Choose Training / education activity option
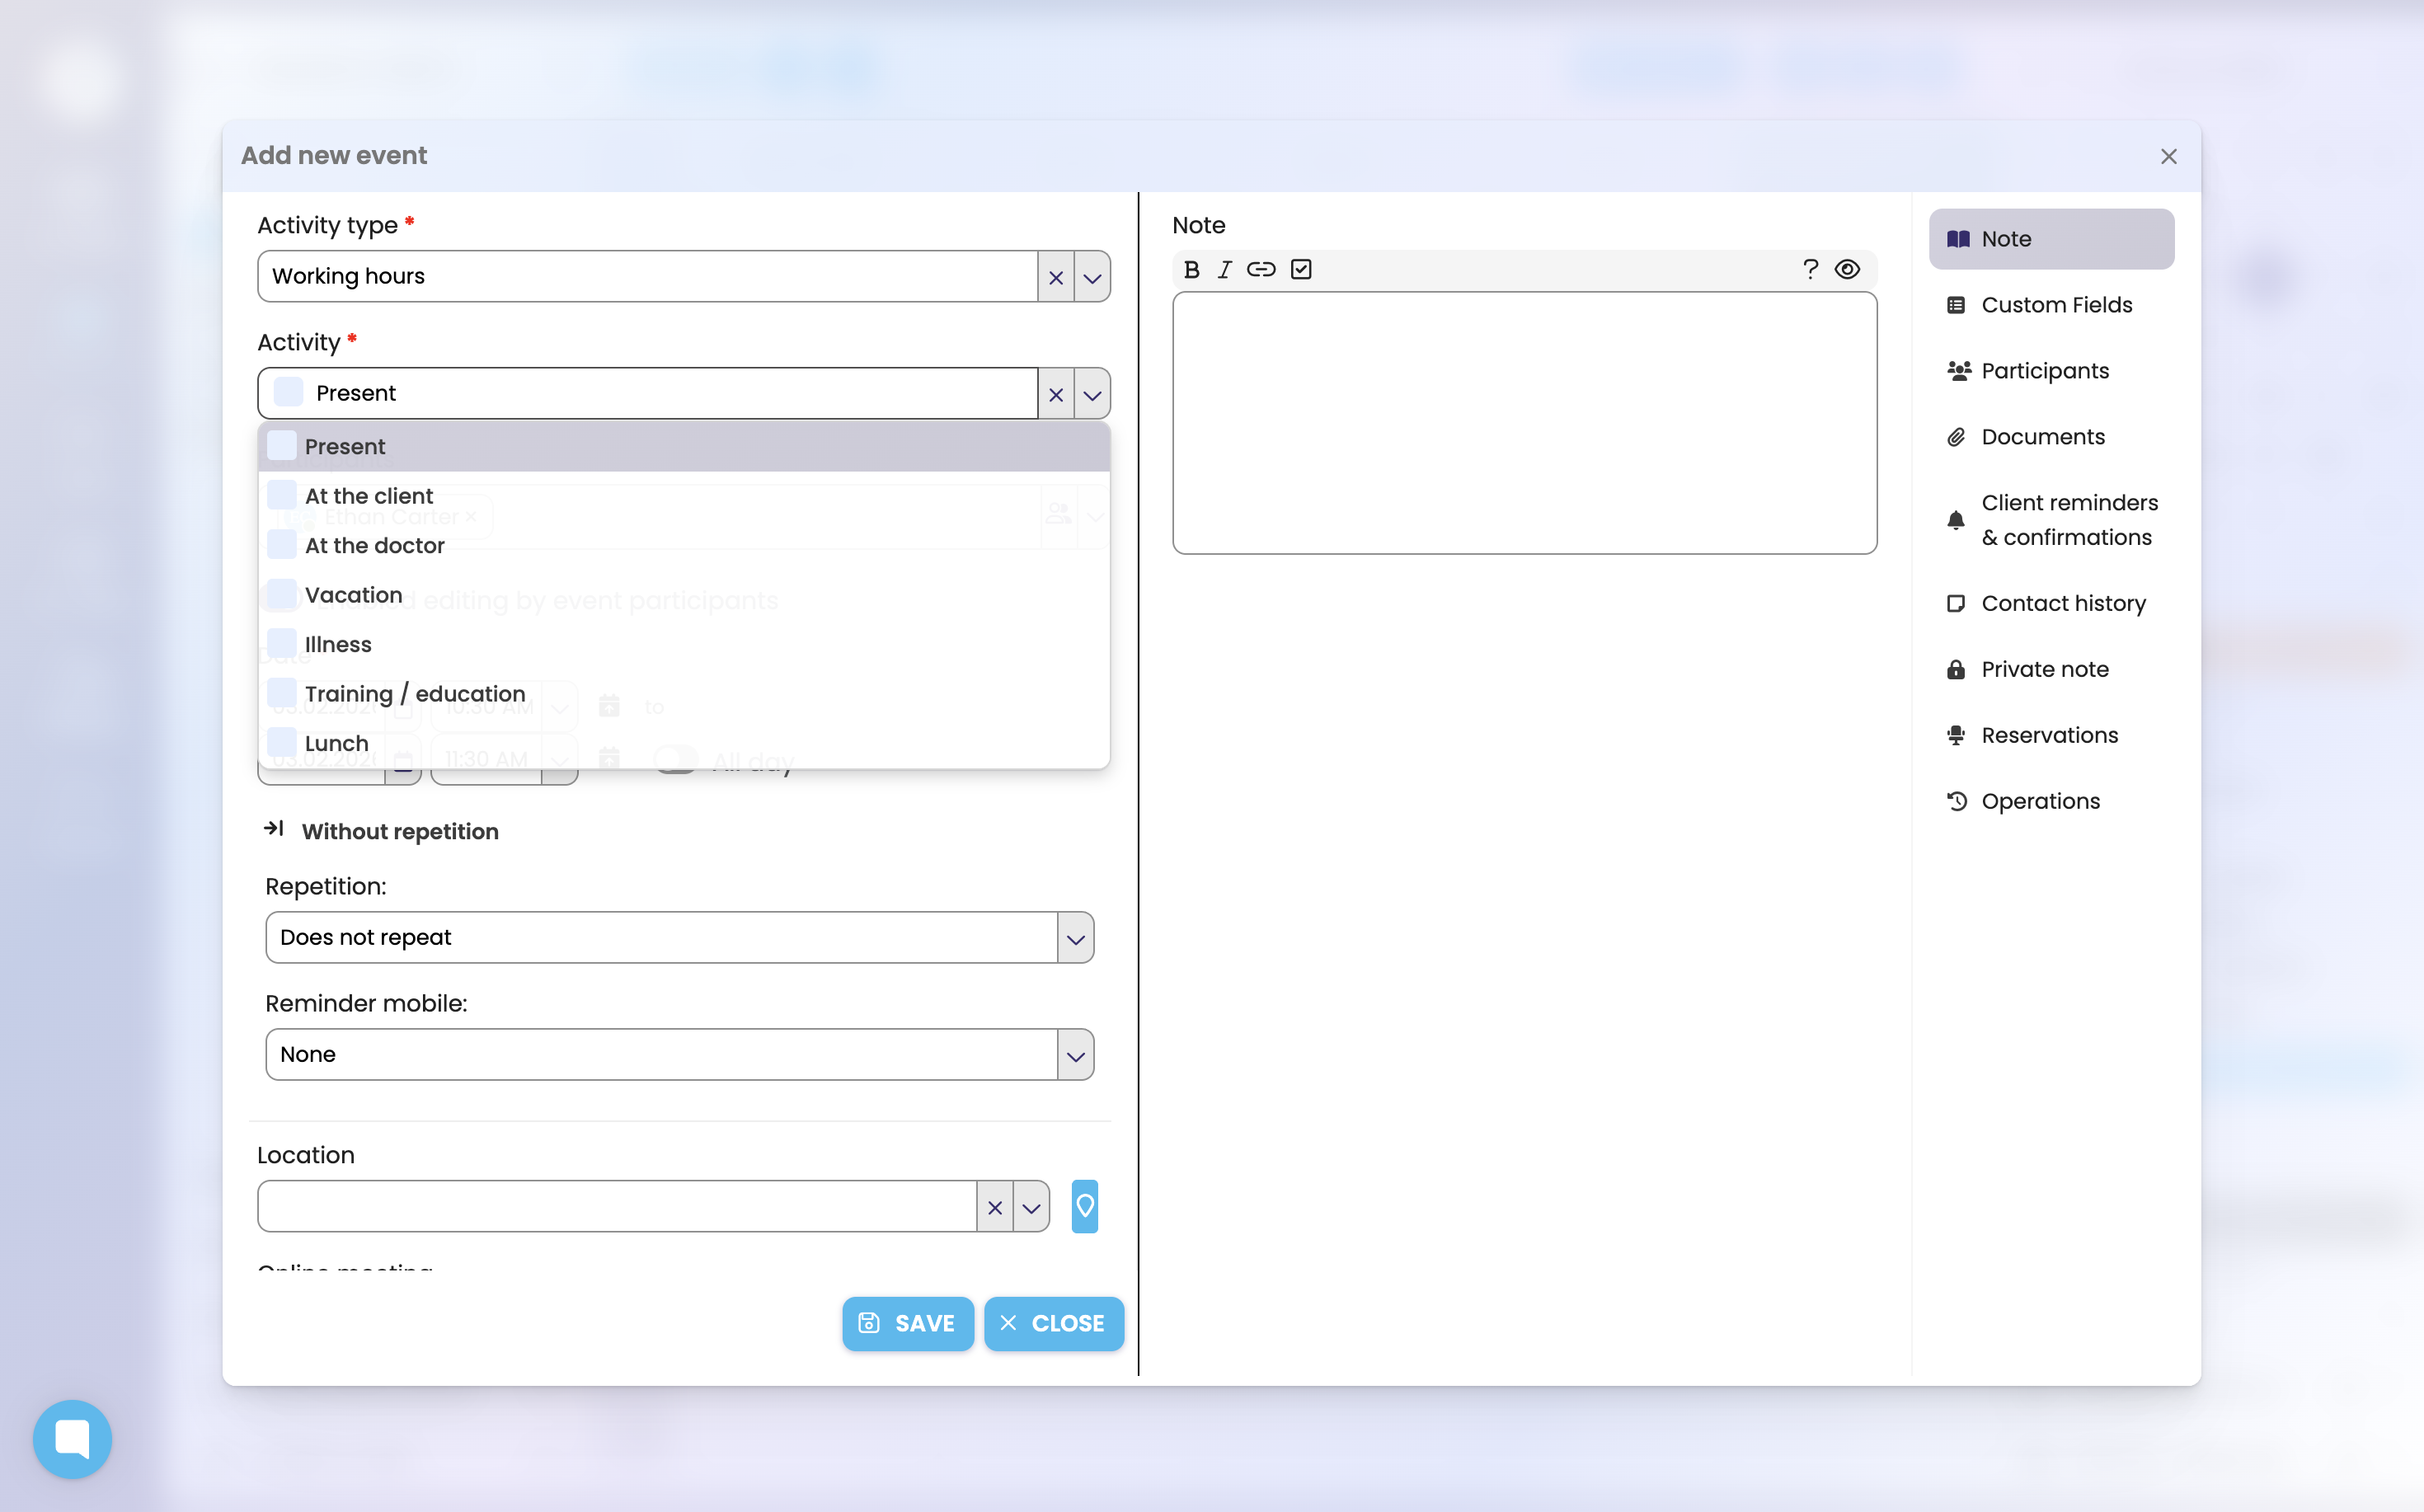This screenshot has width=2424, height=1512. pos(414,694)
